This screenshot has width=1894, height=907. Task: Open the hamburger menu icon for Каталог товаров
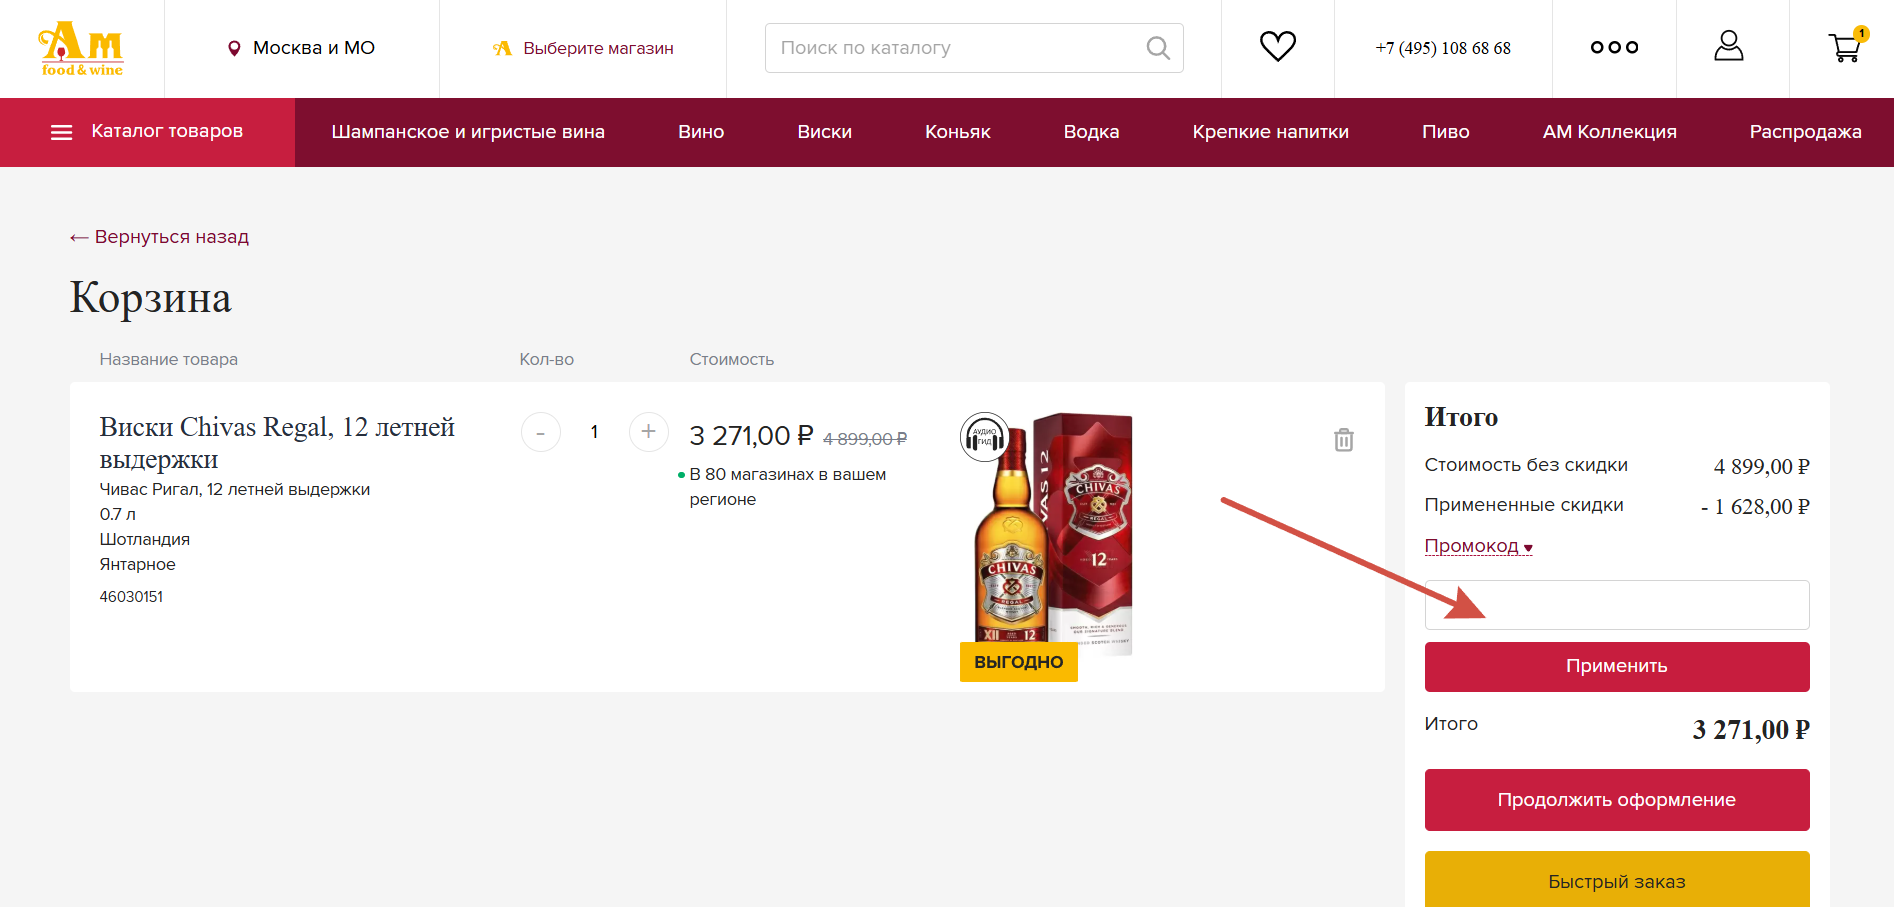[x=62, y=132]
